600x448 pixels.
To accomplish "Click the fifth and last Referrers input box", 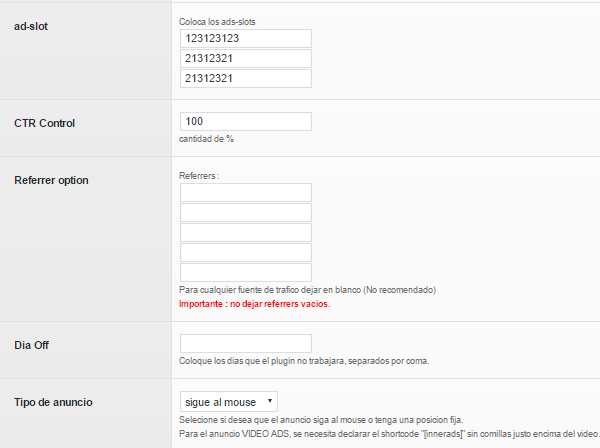I will [x=246, y=272].
